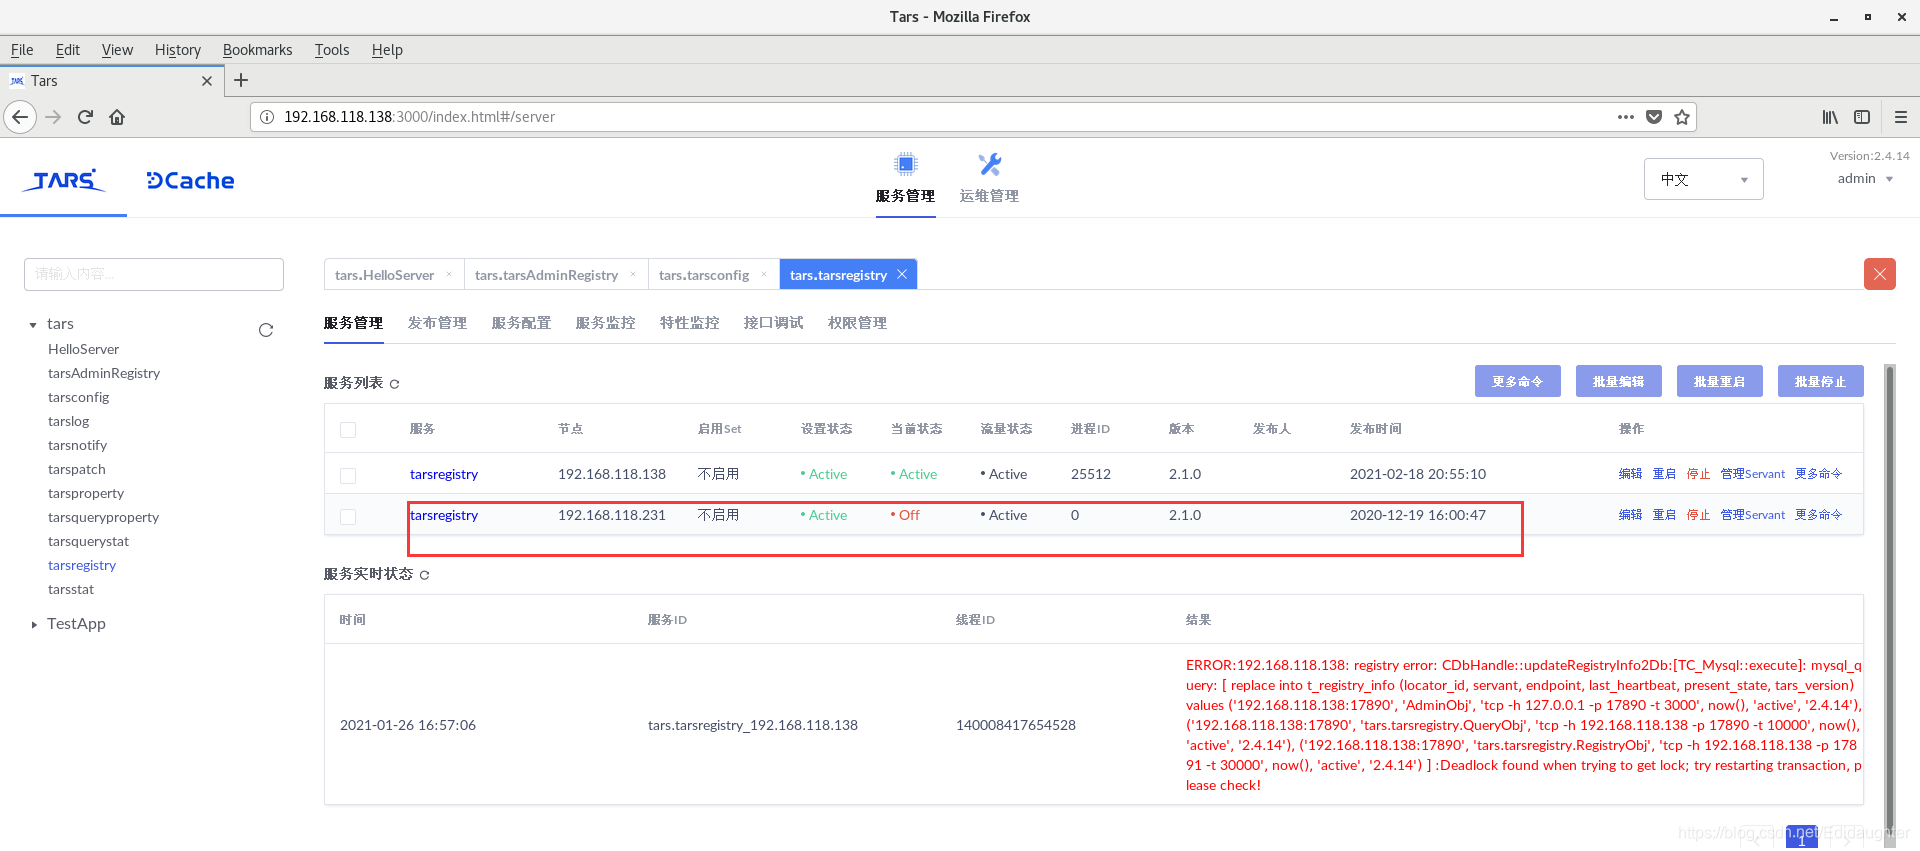Select tarslog in the service tree
This screenshot has width=1920, height=851.
click(68, 421)
